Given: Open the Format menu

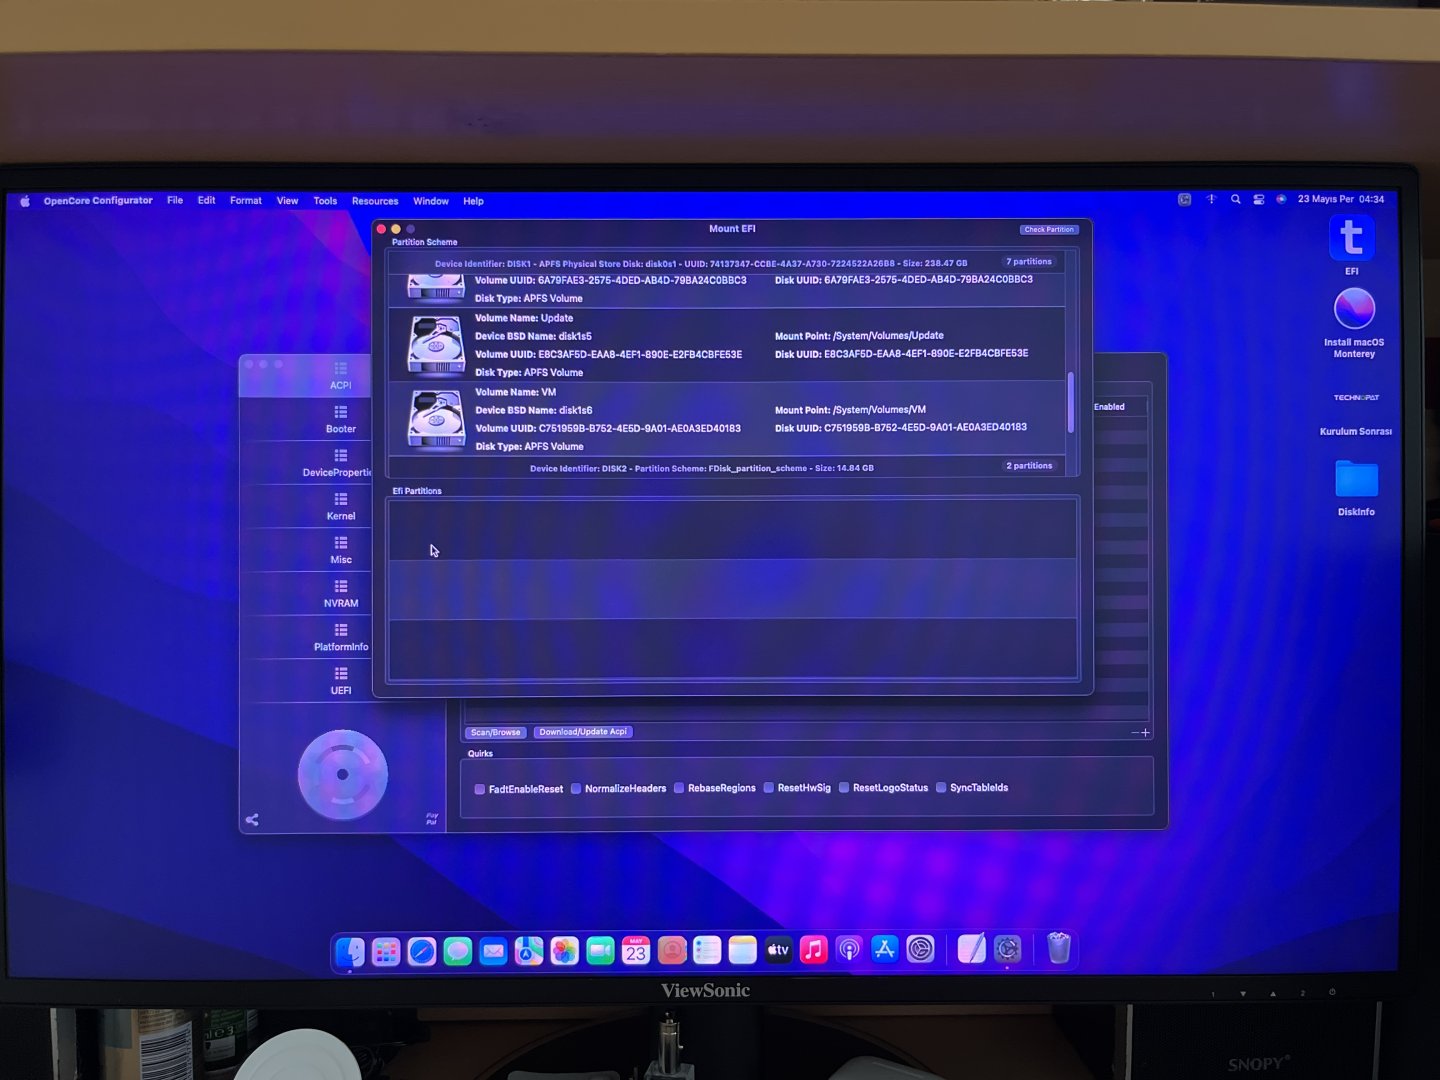Looking at the screenshot, I should point(246,201).
